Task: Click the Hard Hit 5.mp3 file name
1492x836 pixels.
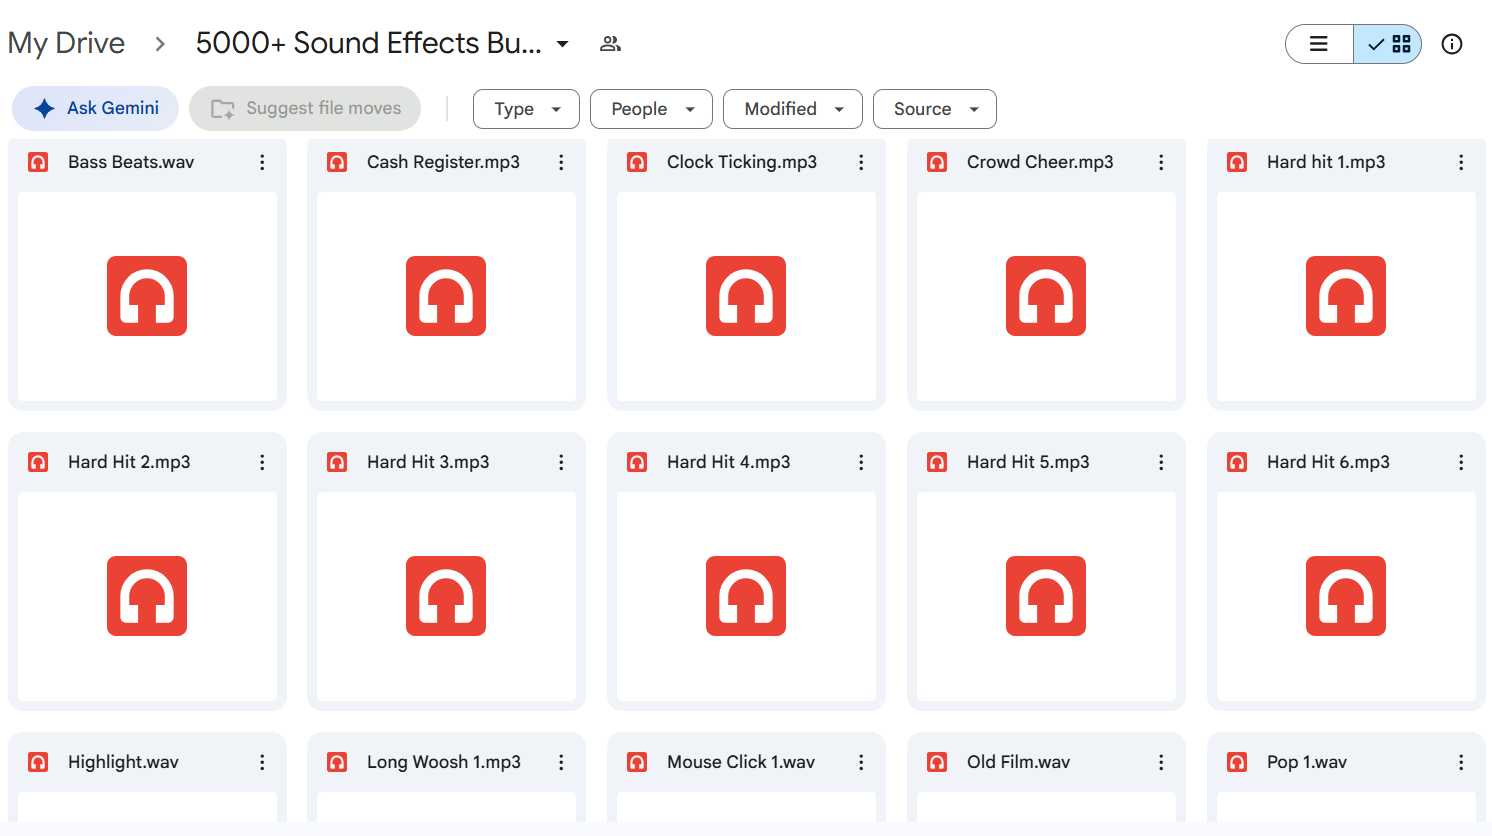Action: [1028, 462]
